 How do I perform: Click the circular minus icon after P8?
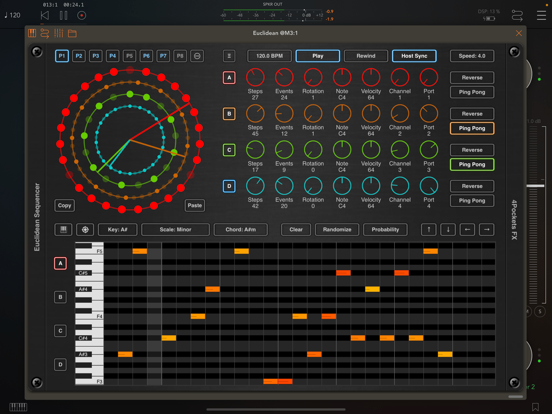(x=197, y=56)
